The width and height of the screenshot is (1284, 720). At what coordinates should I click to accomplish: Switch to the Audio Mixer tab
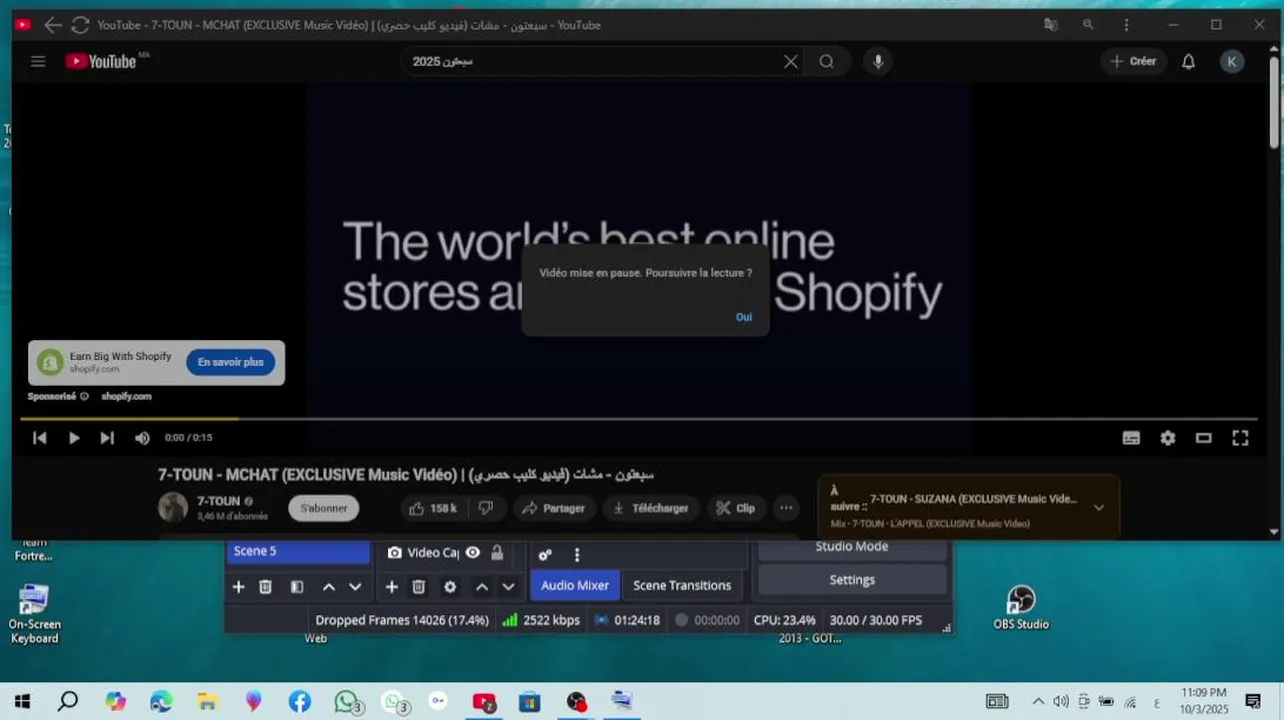coord(575,585)
